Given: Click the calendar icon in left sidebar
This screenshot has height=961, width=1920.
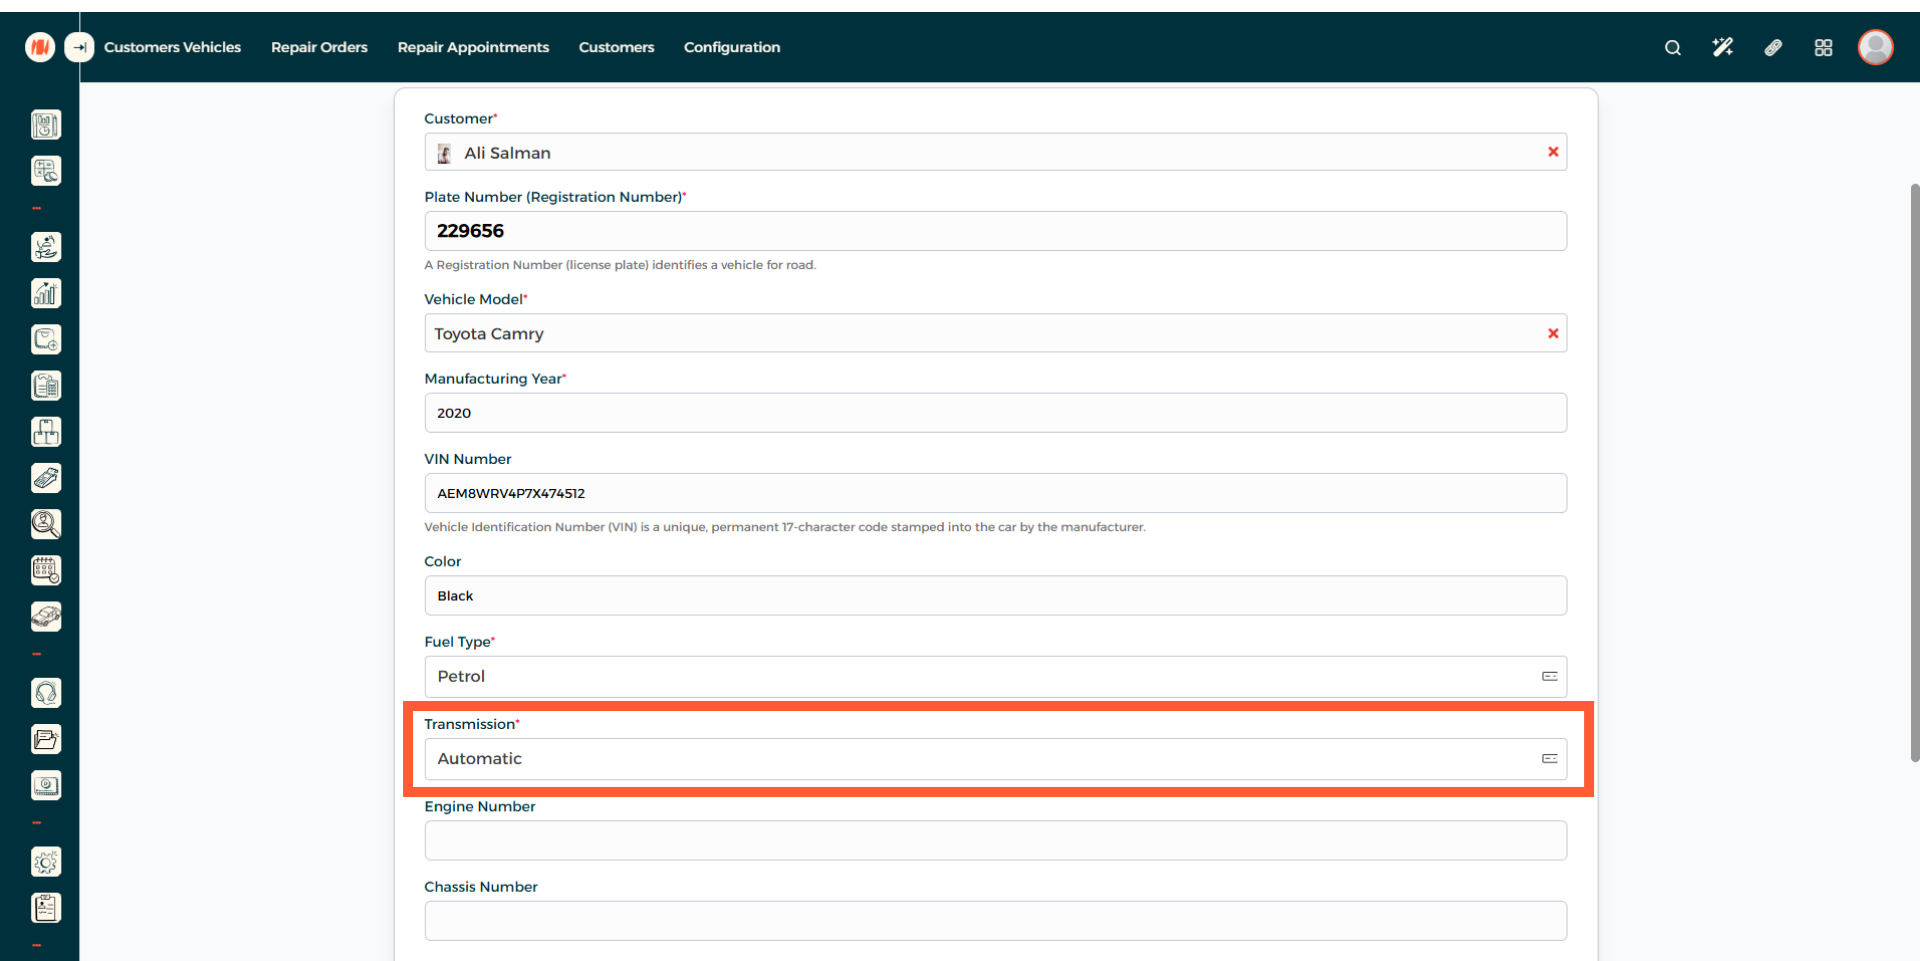Looking at the screenshot, I should click(x=46, y=570).
